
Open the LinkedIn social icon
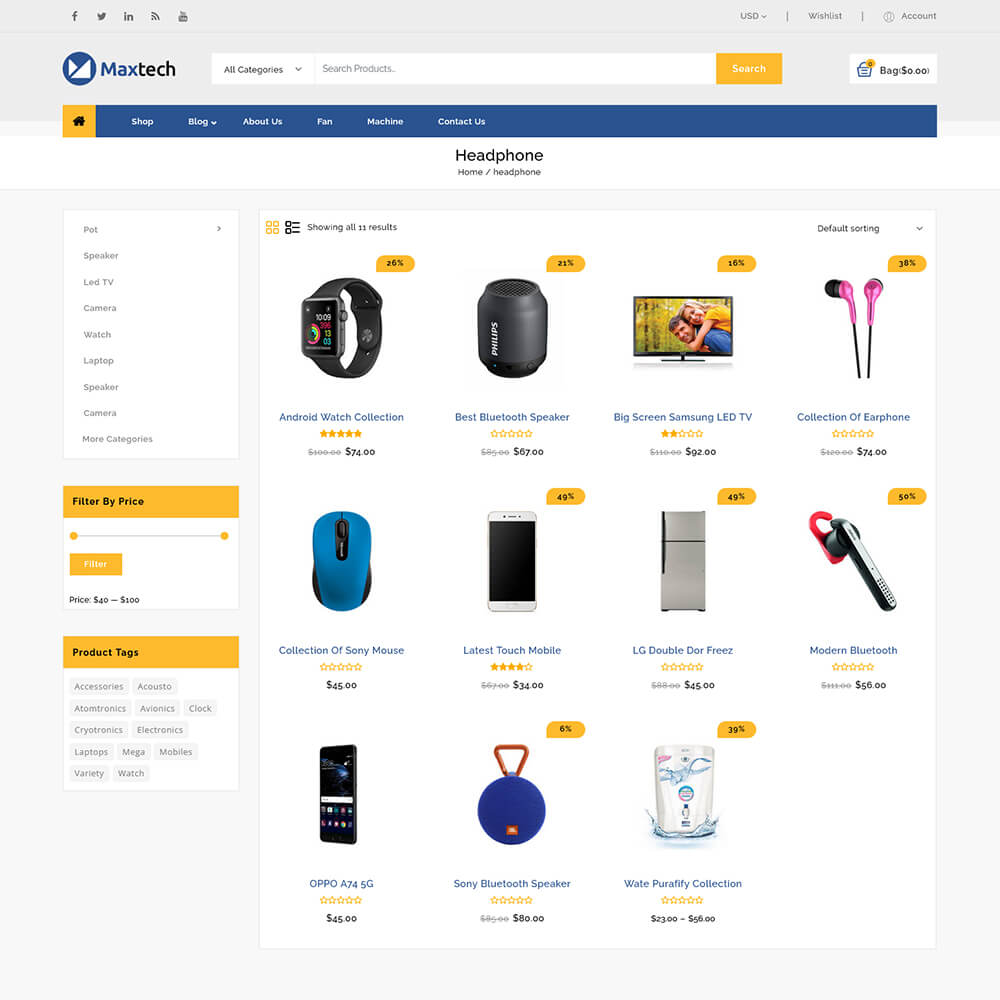(x=128, y=16)
